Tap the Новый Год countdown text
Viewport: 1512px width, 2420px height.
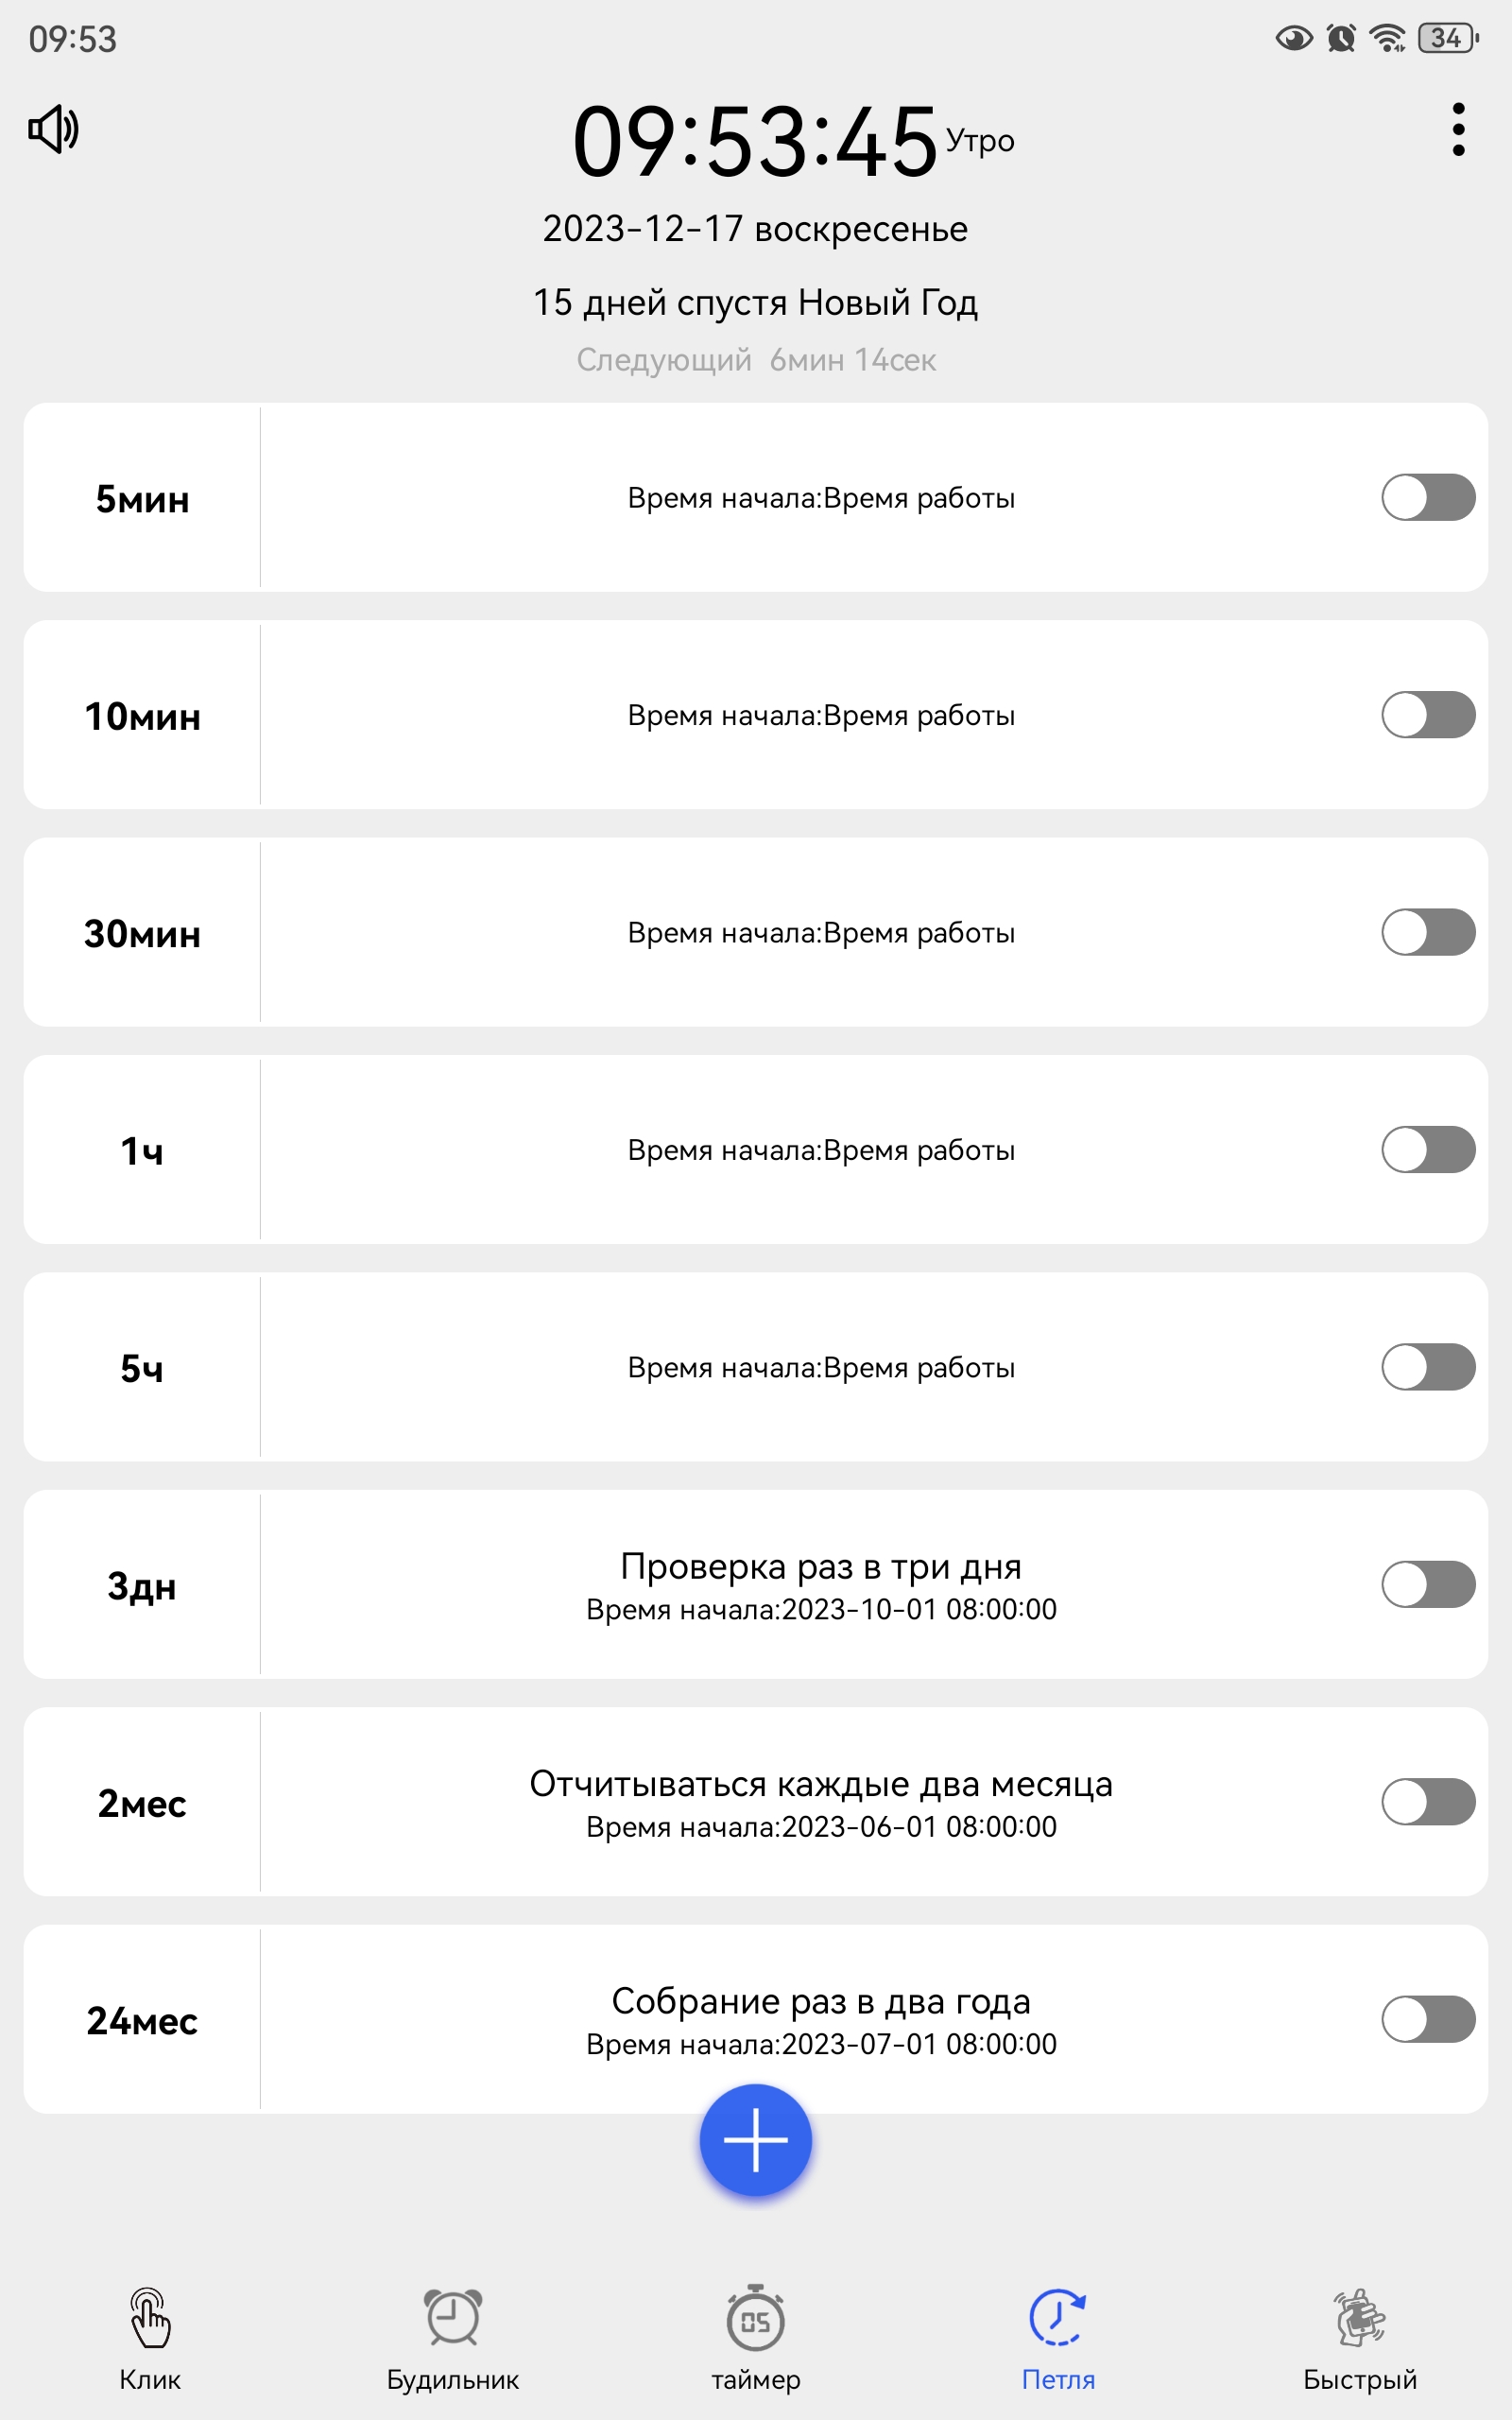click(755, 302)
